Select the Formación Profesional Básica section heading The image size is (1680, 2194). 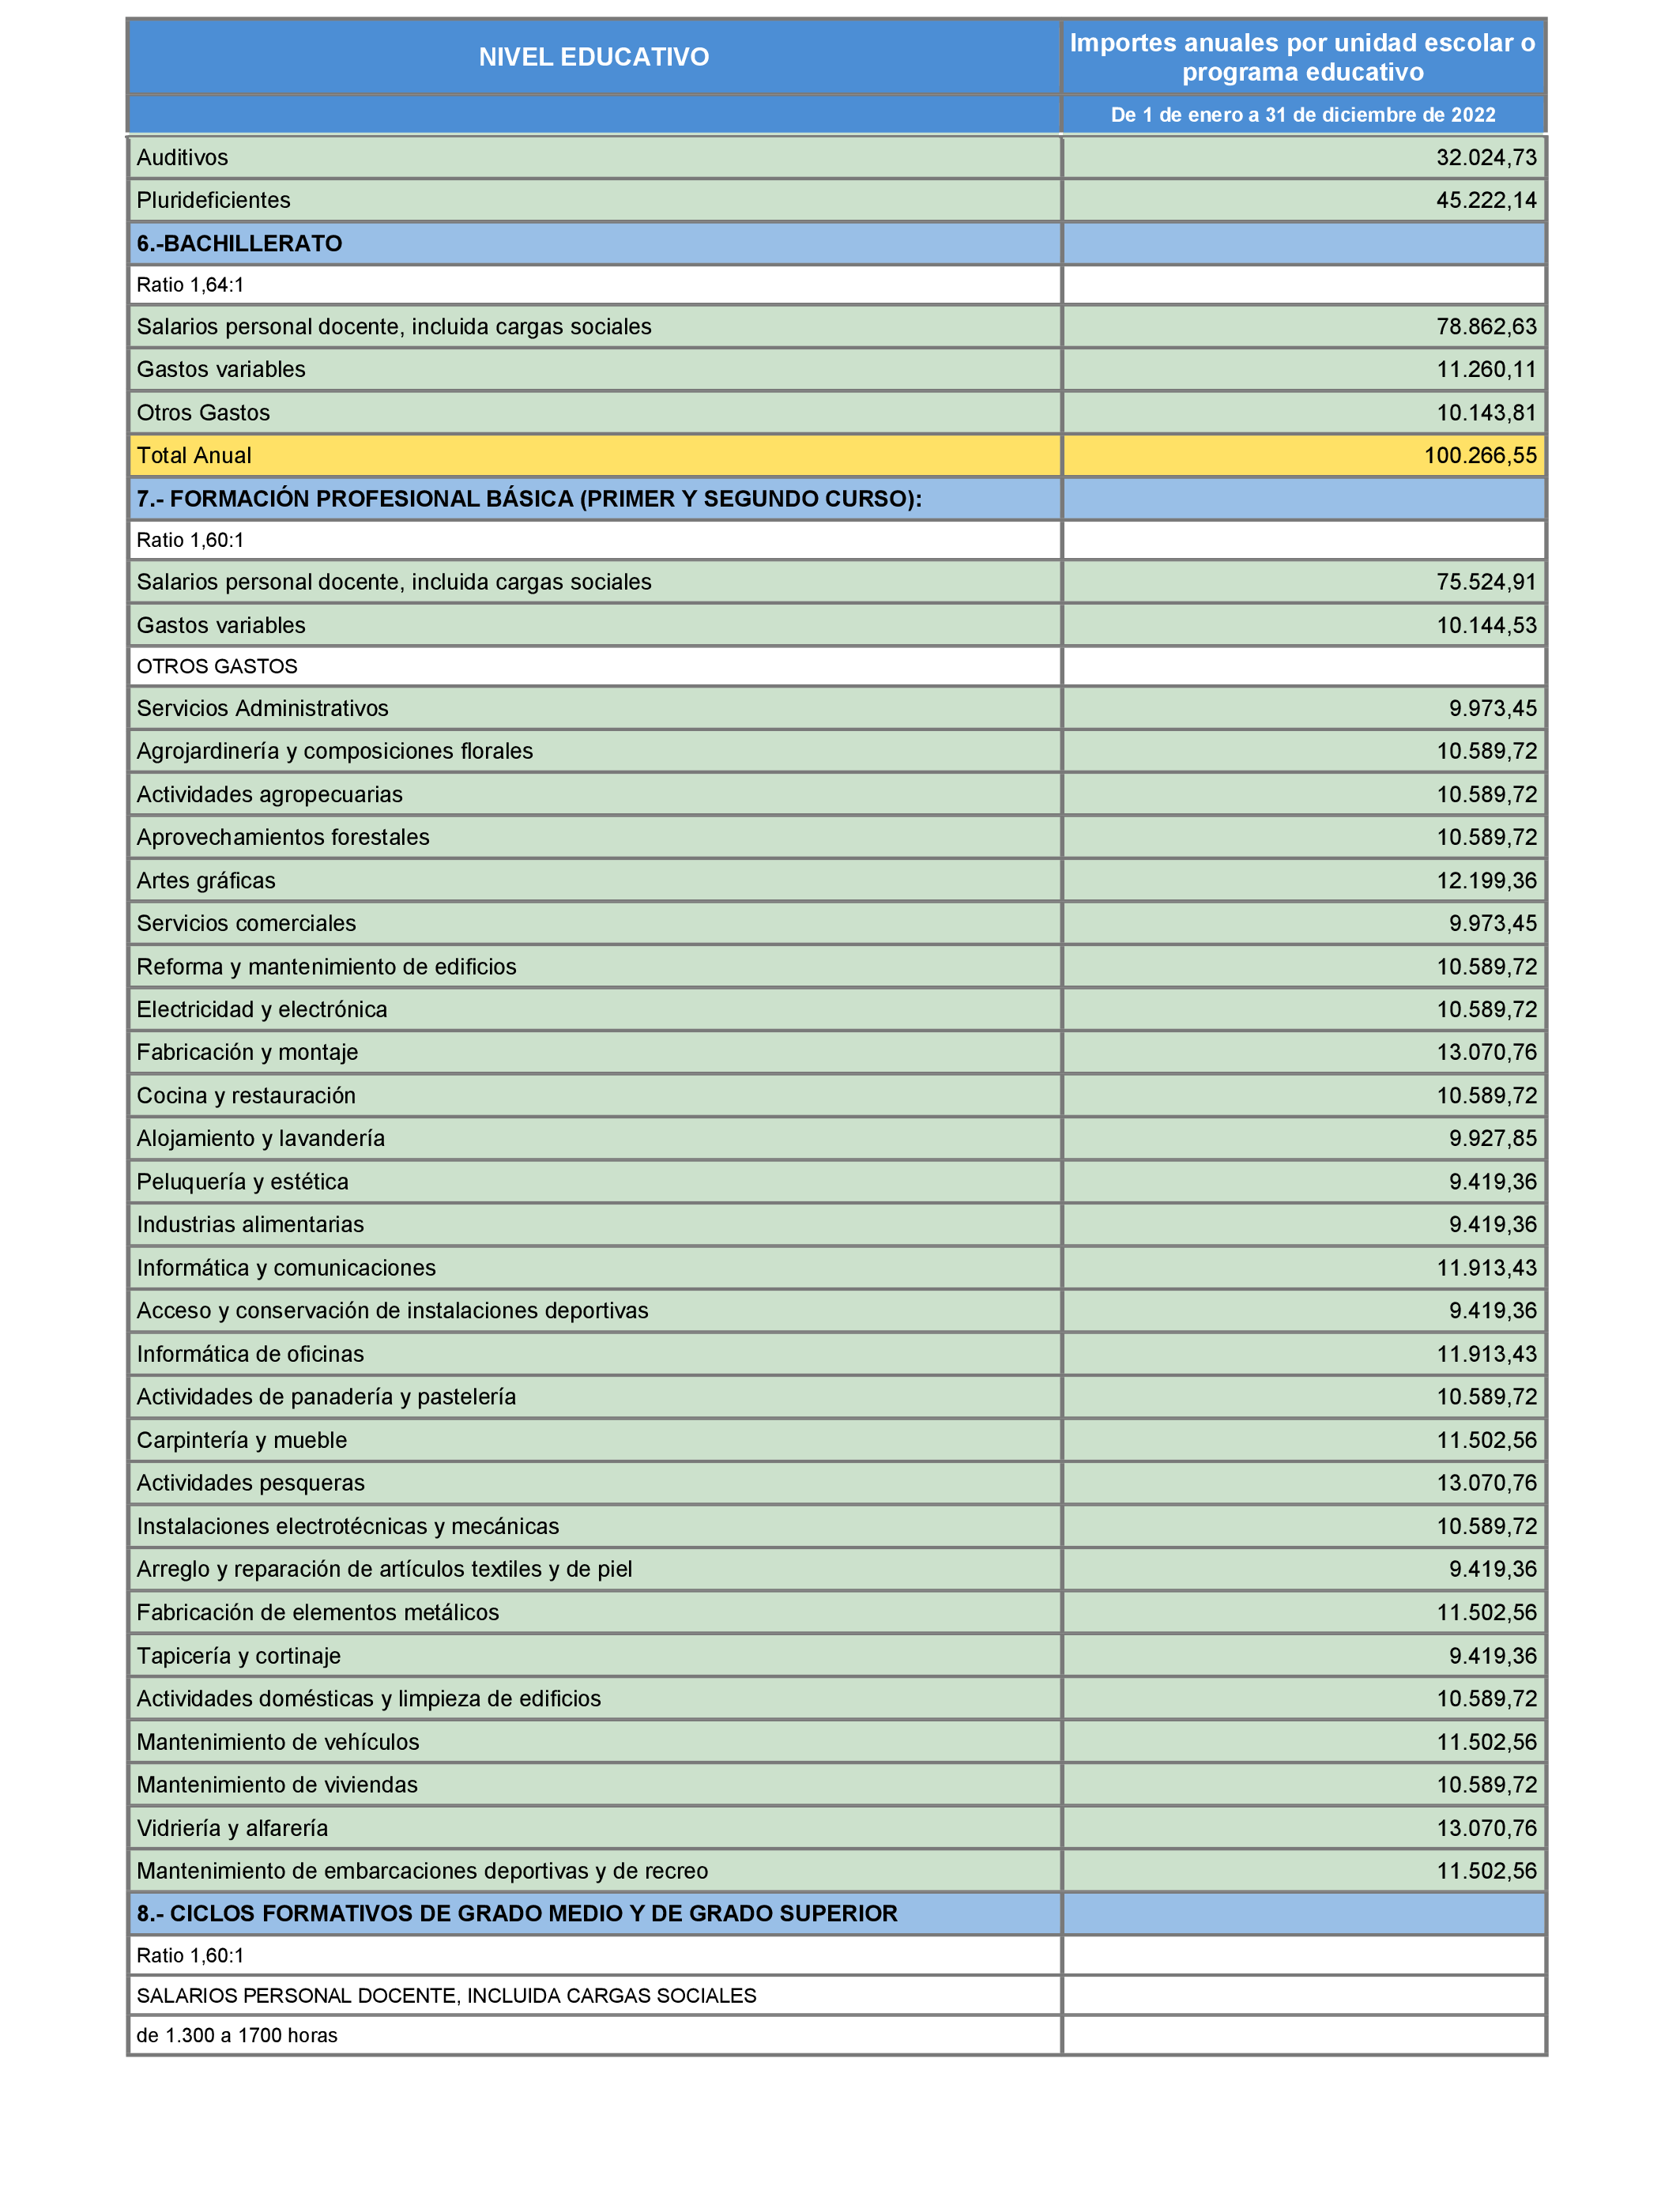tap(529, 498)
